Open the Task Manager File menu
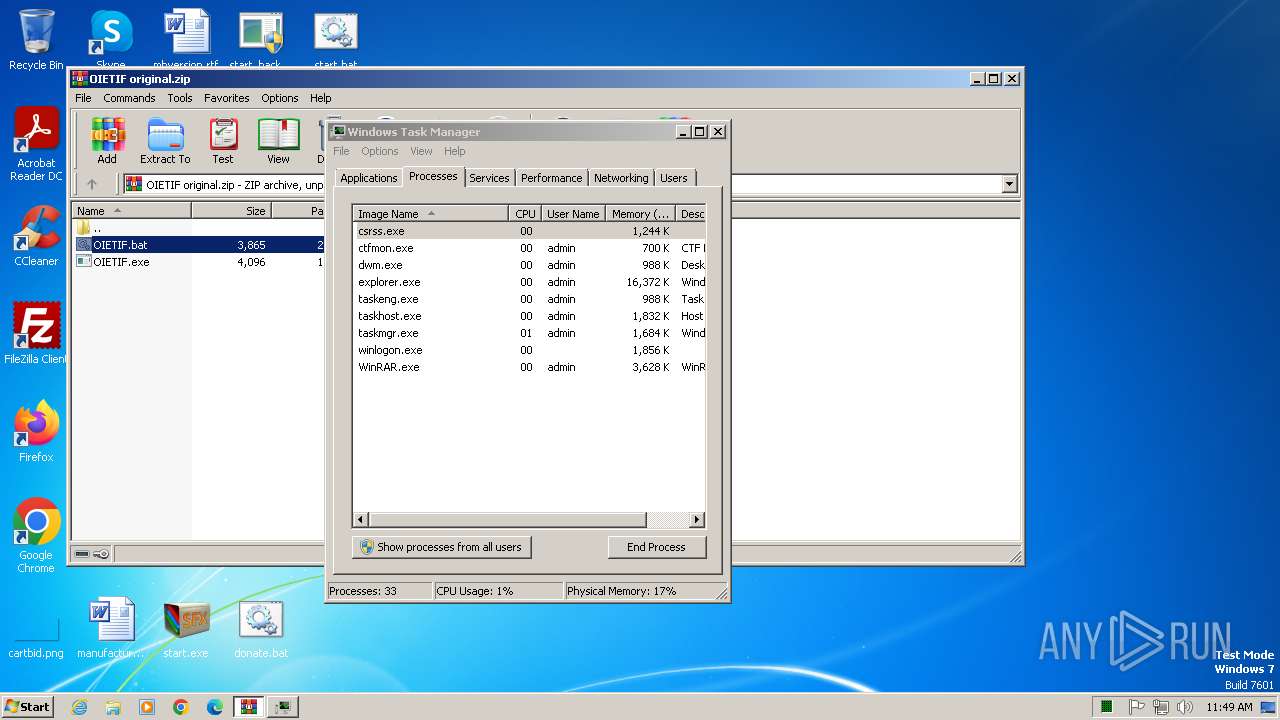1280x720 pixels. coord(341,151)
